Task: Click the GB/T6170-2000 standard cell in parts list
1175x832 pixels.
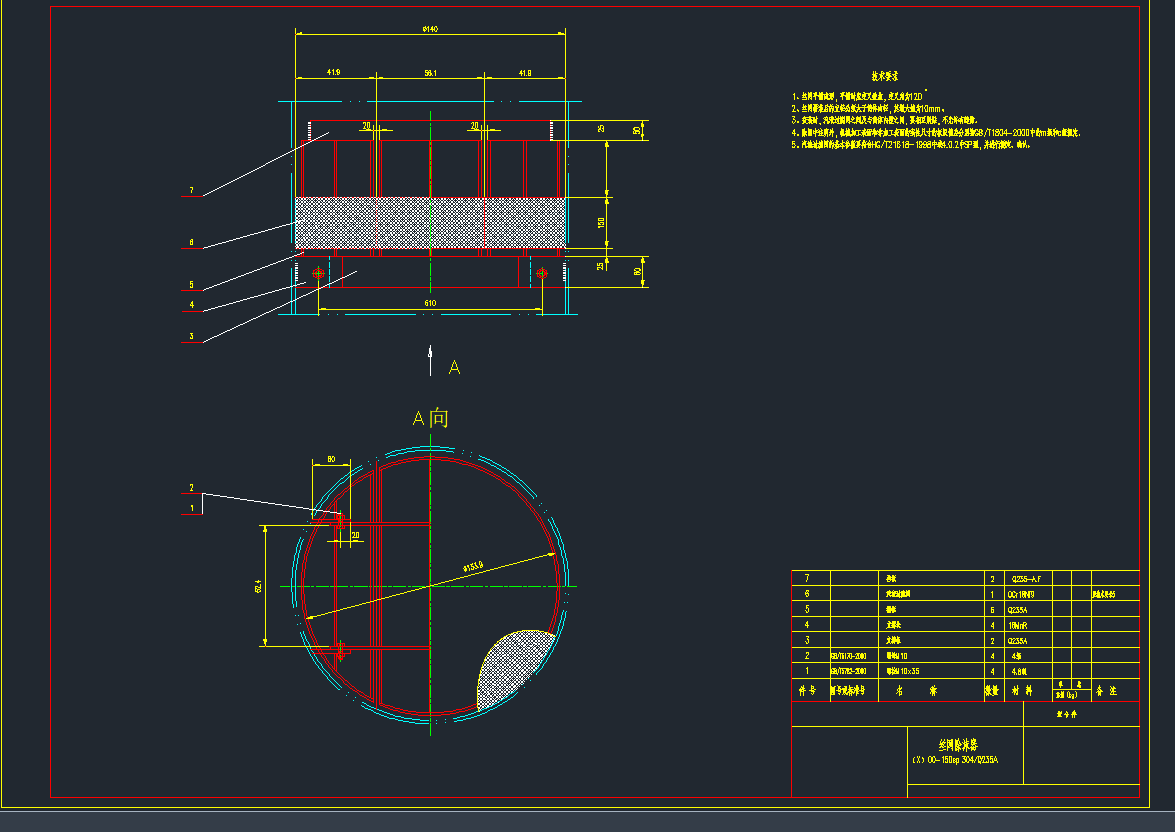Action: 853,656
